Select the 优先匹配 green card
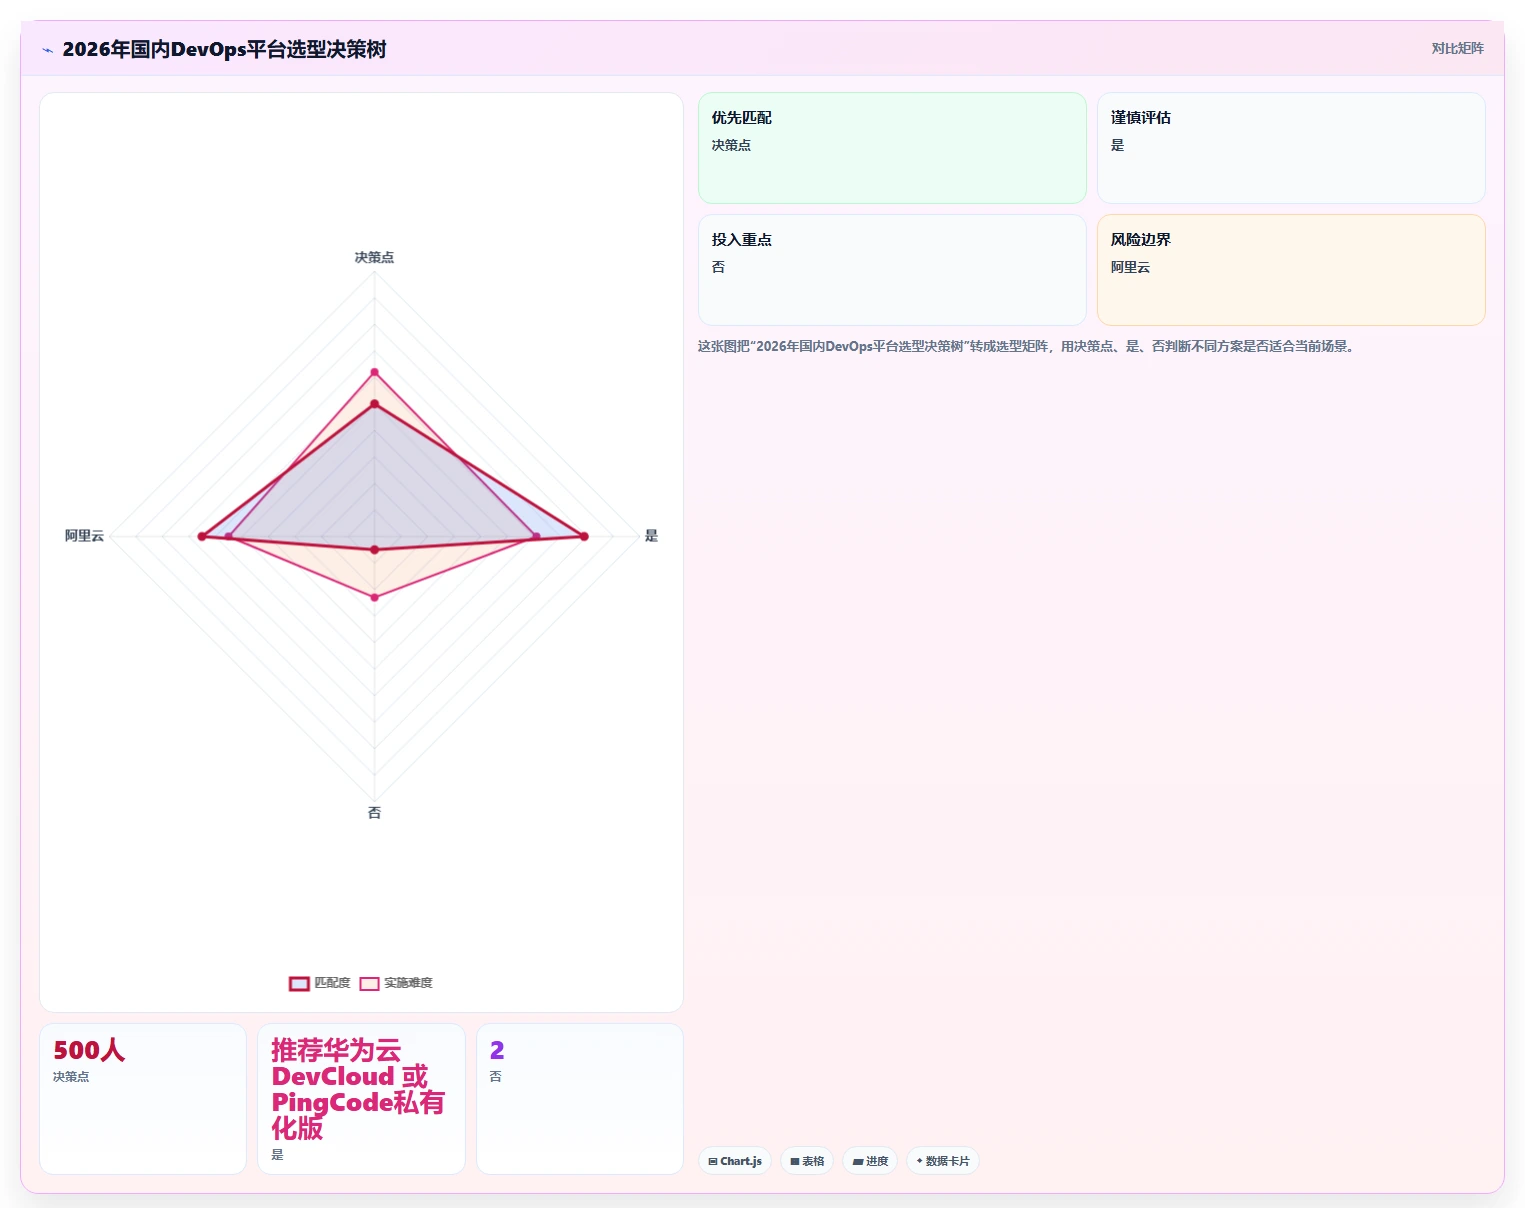Screen dimensions: 1525x1208 [892, 148]
